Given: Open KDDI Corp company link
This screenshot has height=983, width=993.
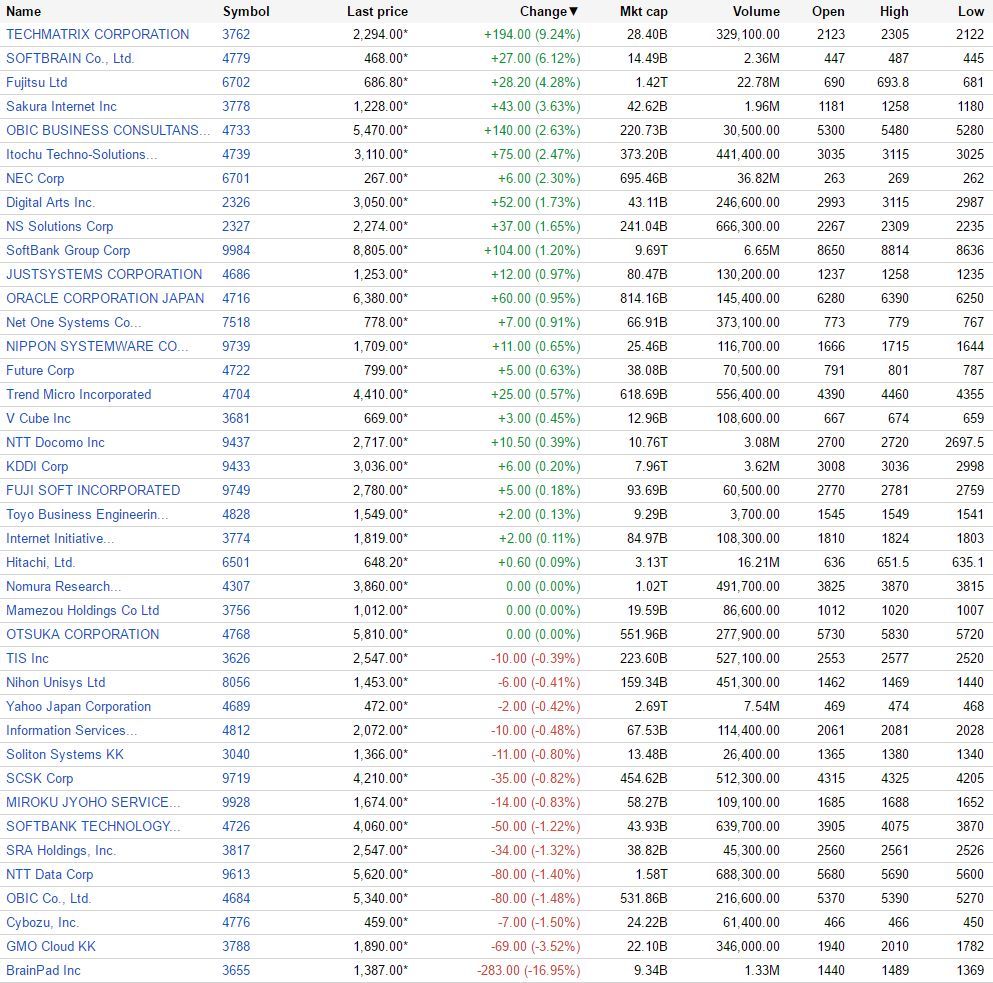Looking at the screenshot, I should point(37,467).
